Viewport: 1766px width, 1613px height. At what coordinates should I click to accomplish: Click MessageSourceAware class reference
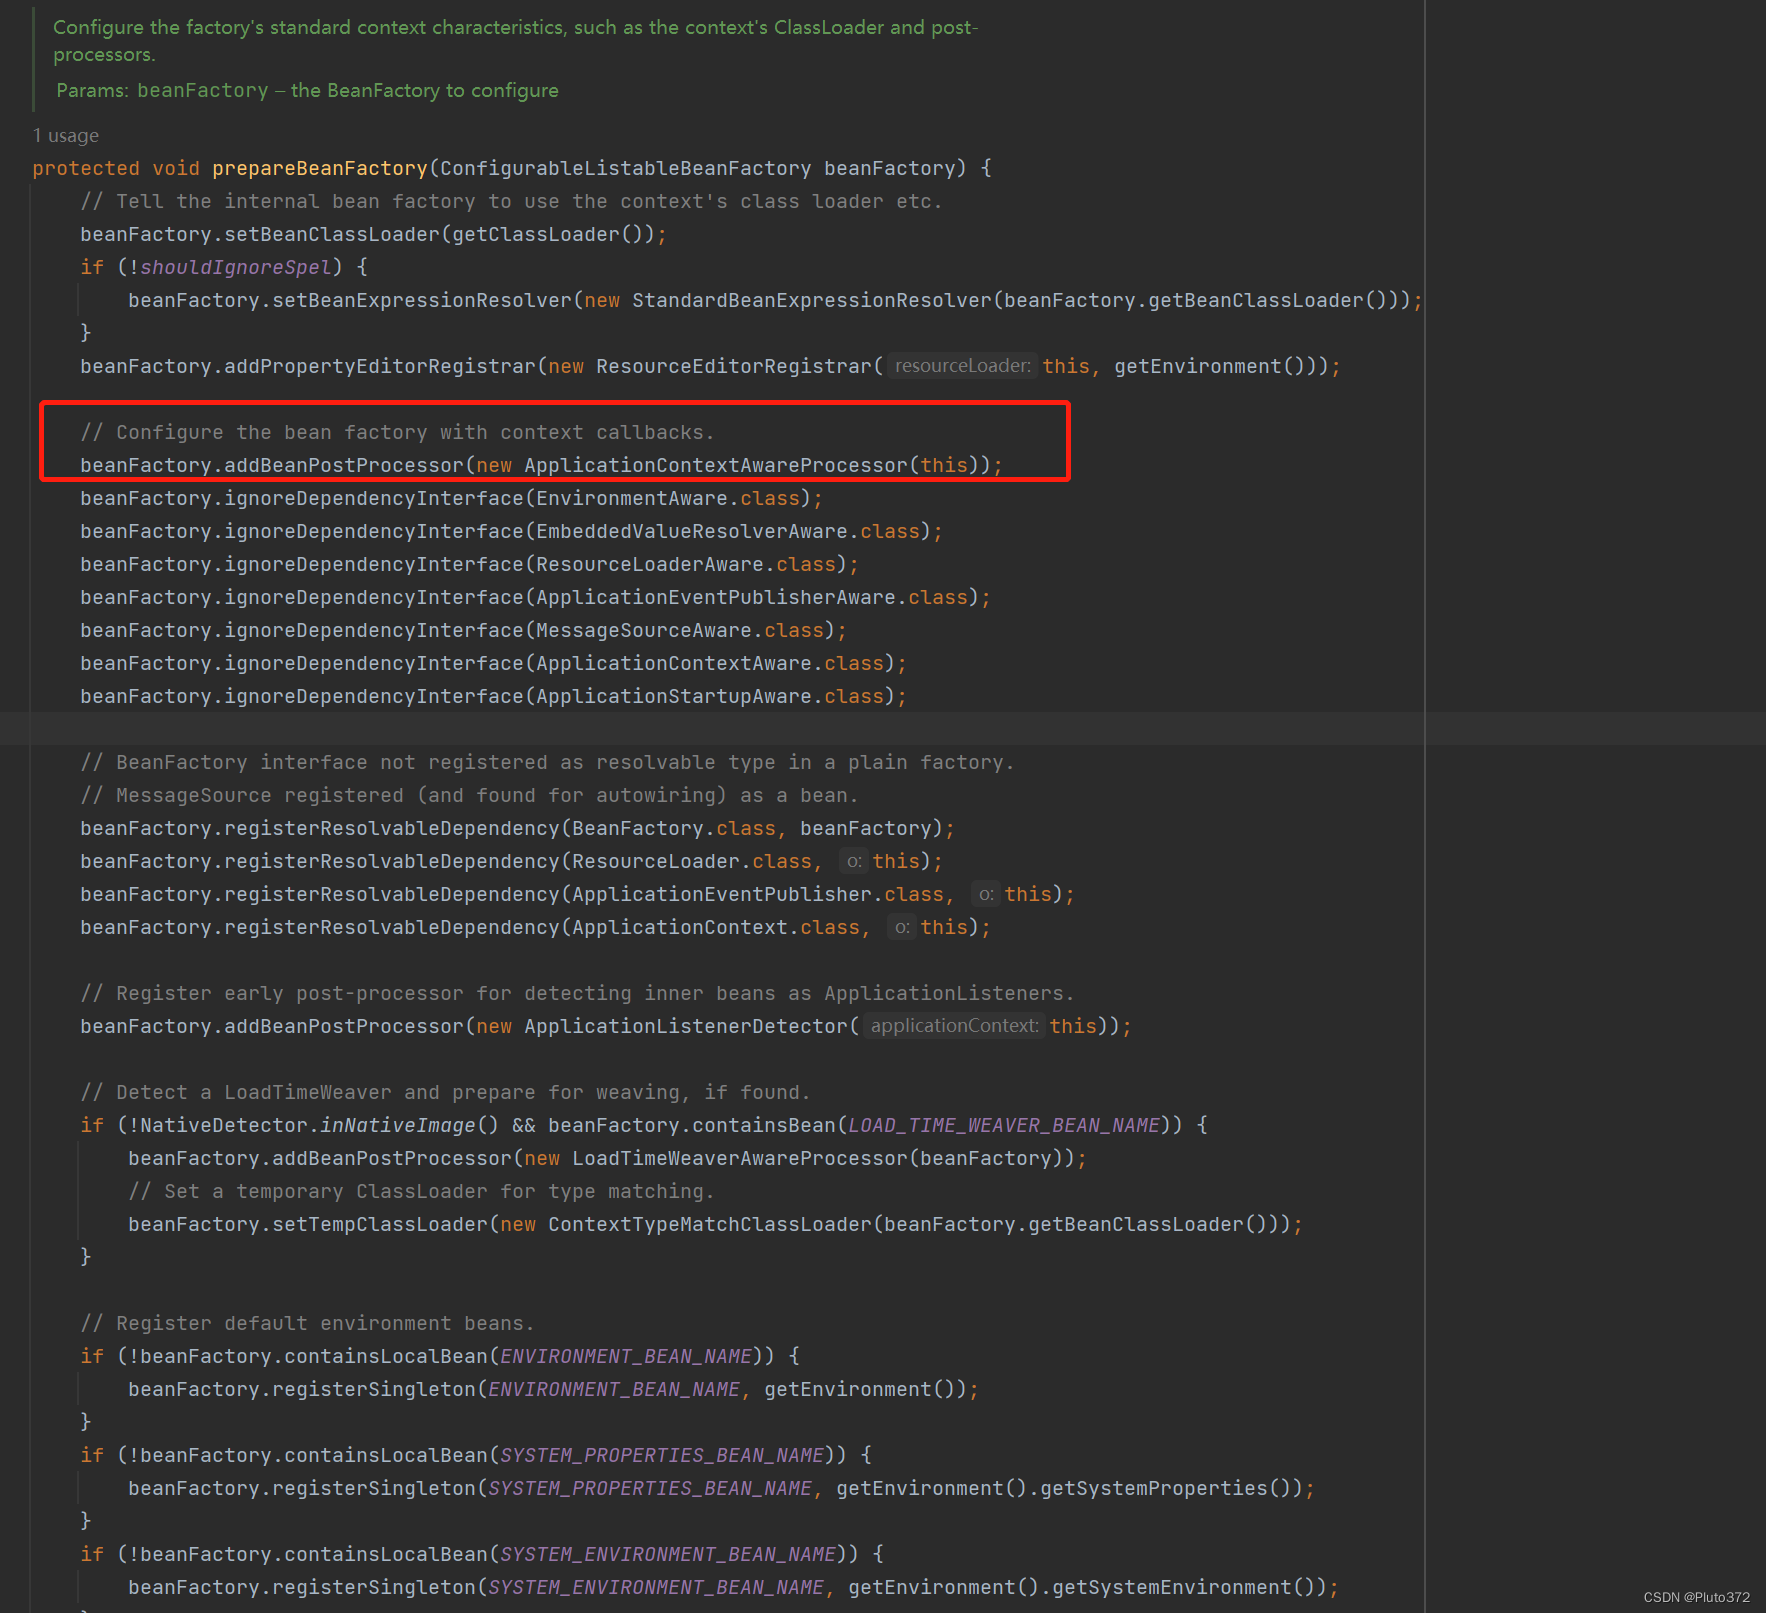(x=644, y=630)
